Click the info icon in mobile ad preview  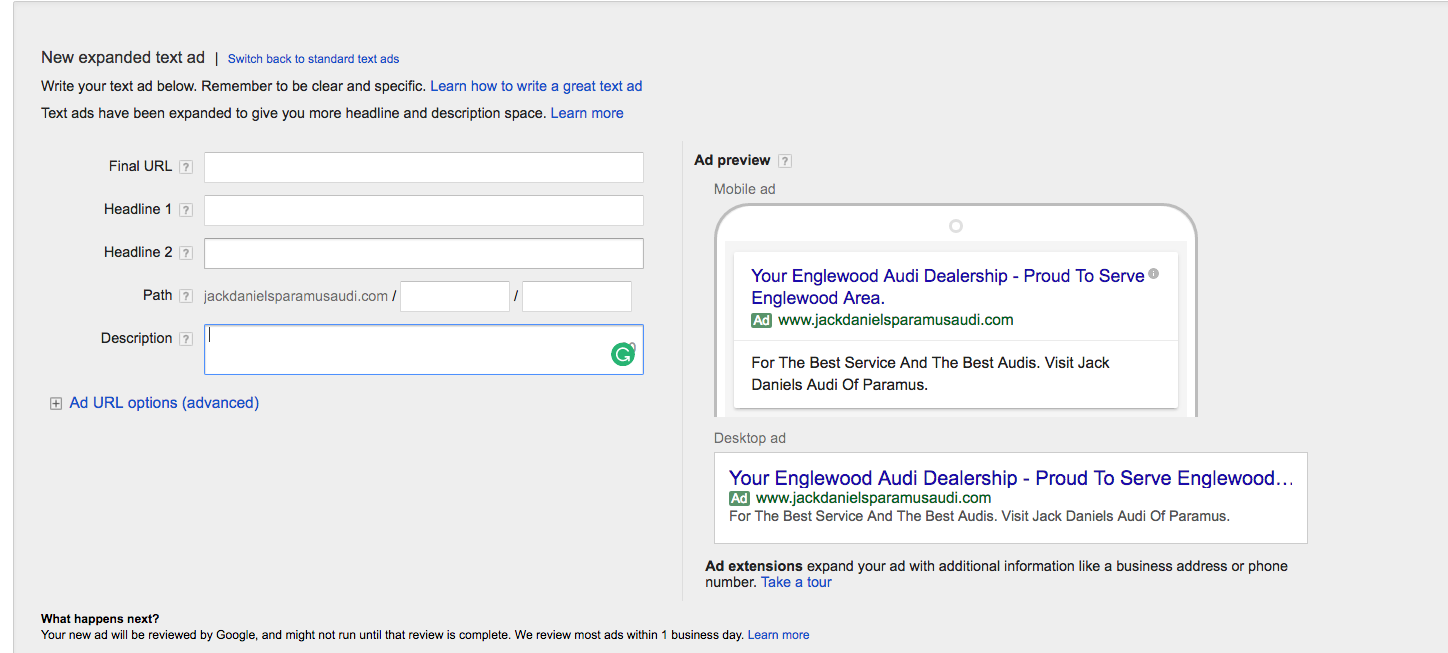1154,273
